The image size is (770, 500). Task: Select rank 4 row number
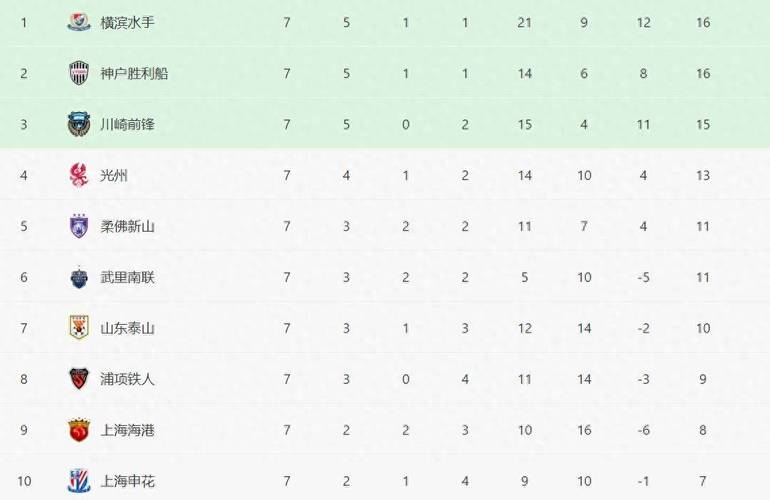click(24, 175)
